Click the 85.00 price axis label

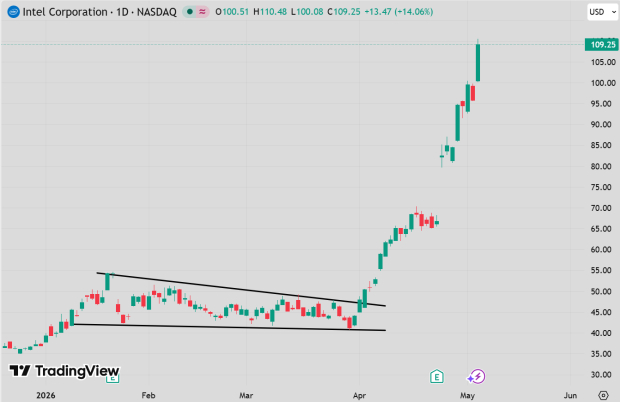pyautogui.click(x=601, y=145)
